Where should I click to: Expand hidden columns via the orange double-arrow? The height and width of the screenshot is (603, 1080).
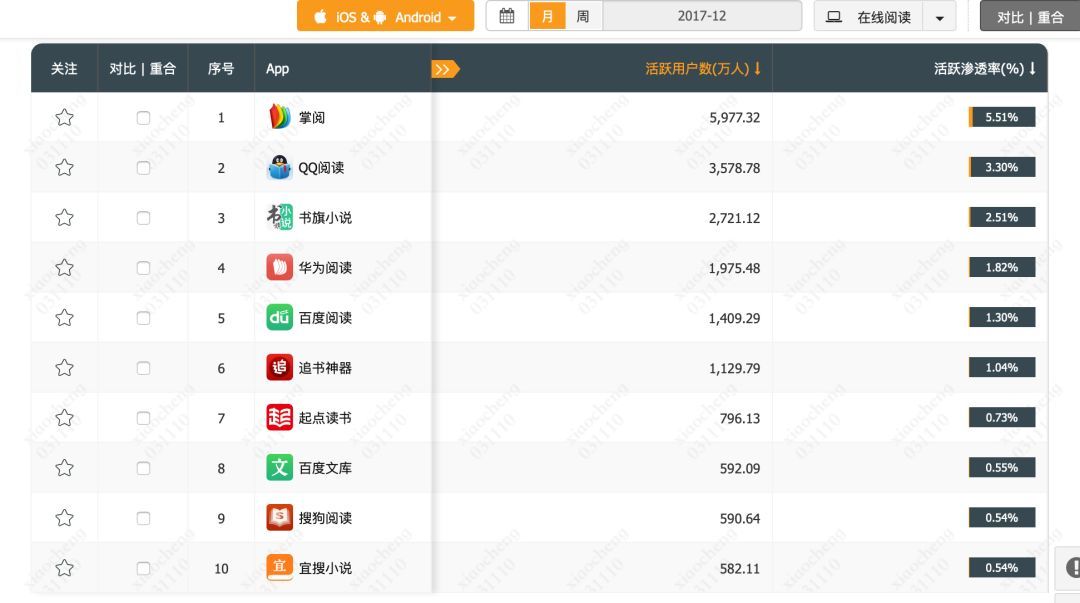[x=444, y=69]
